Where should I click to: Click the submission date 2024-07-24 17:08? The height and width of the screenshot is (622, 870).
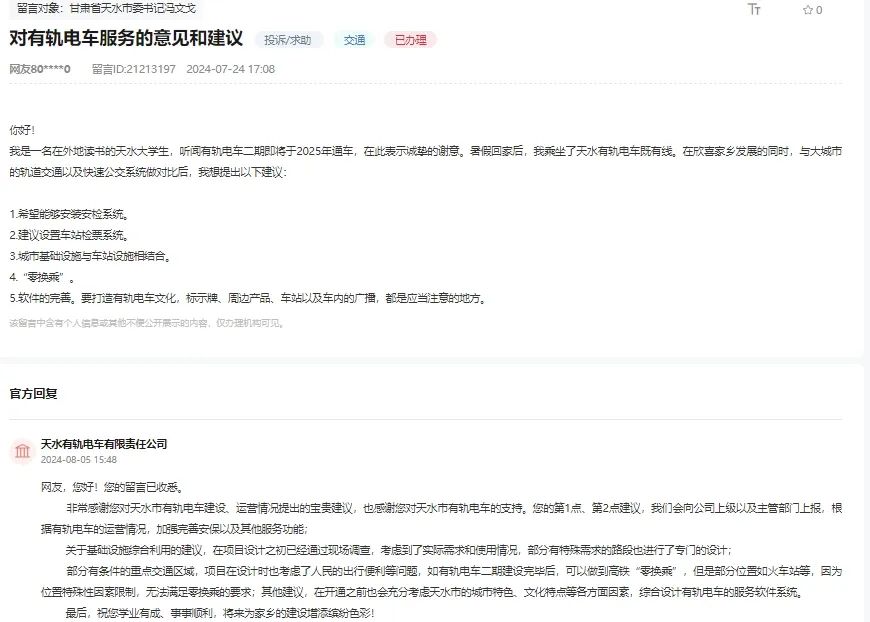[x=224, y=69]
